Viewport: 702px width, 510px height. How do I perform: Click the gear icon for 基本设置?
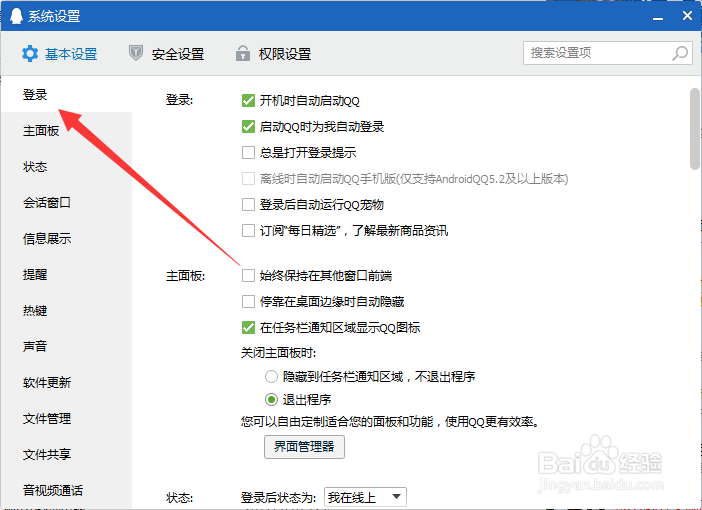pyautogui.click(x=30, y=54)
